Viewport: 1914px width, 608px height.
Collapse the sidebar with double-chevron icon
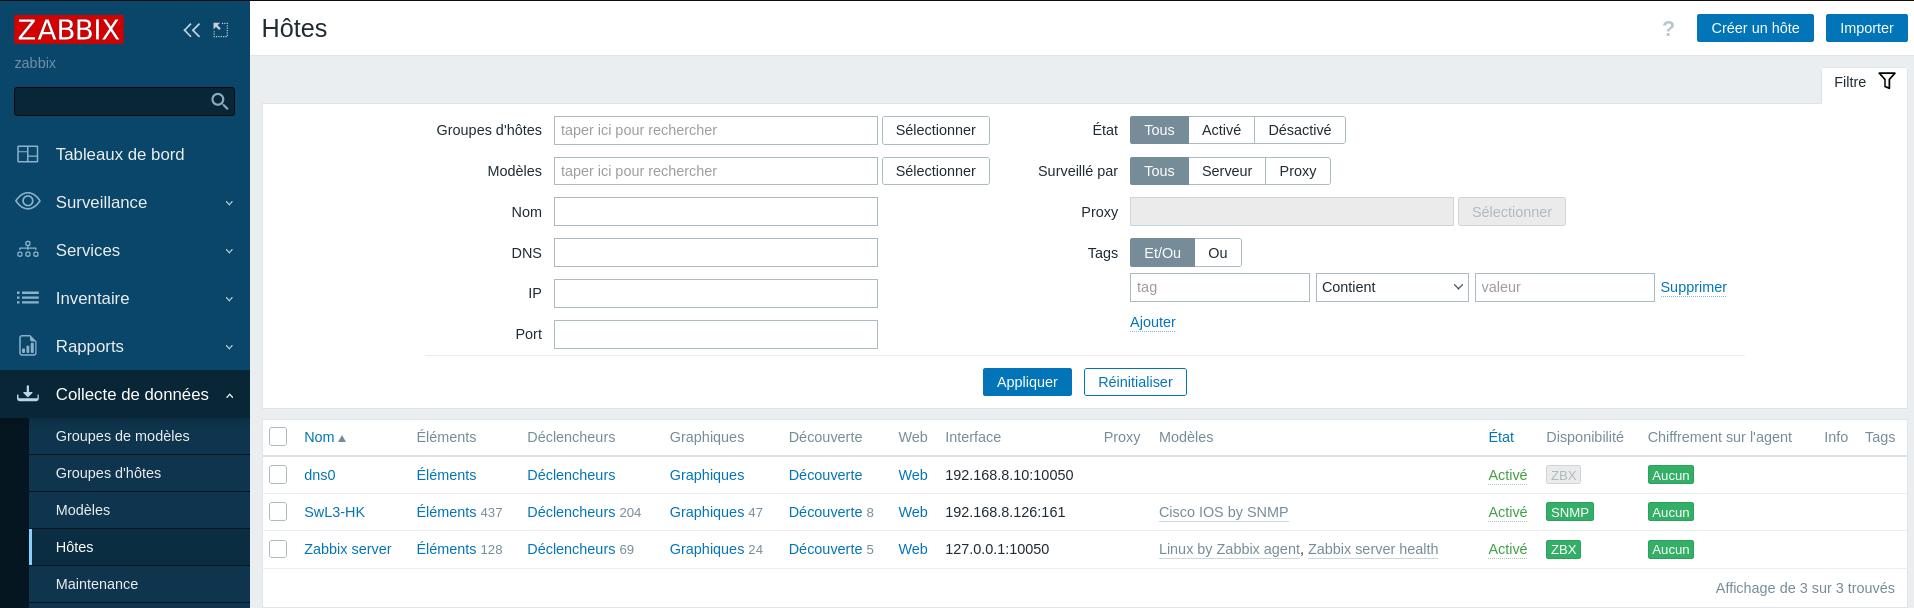click(x=191, y=30)
